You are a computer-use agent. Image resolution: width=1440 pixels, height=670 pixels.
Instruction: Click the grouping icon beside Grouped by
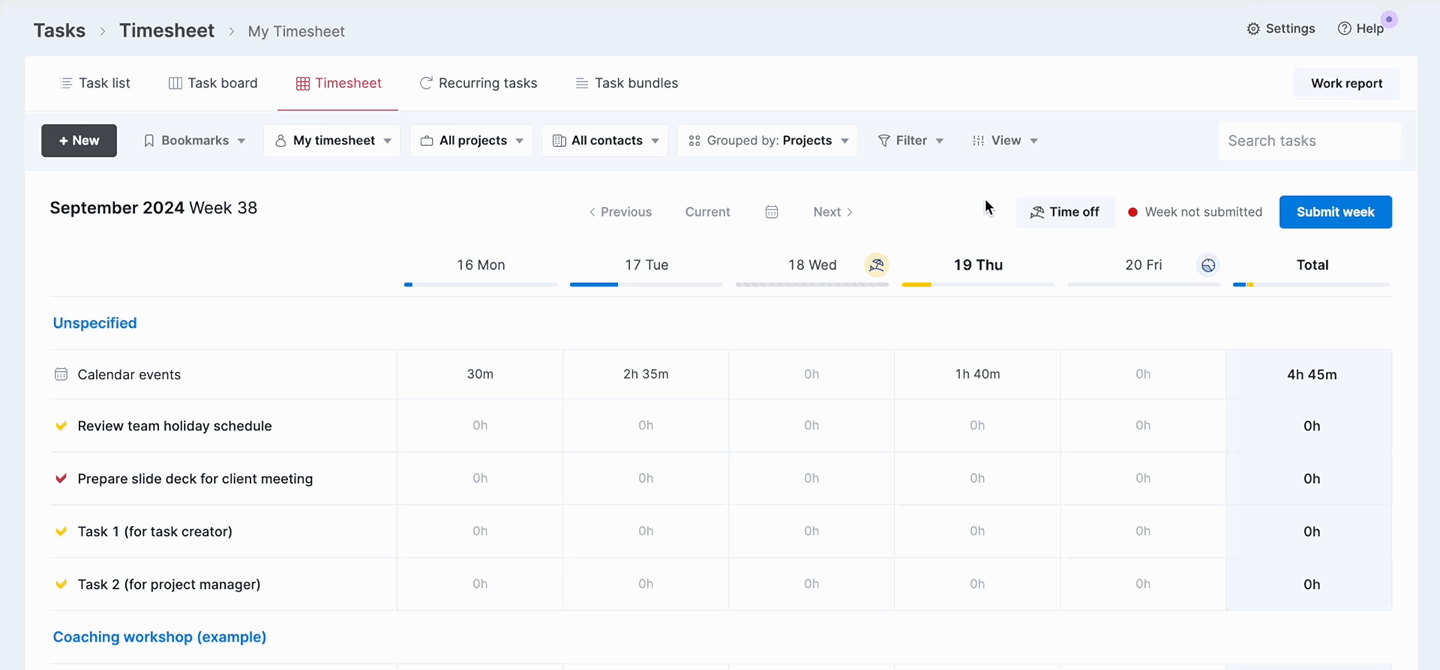pos(694,141)
